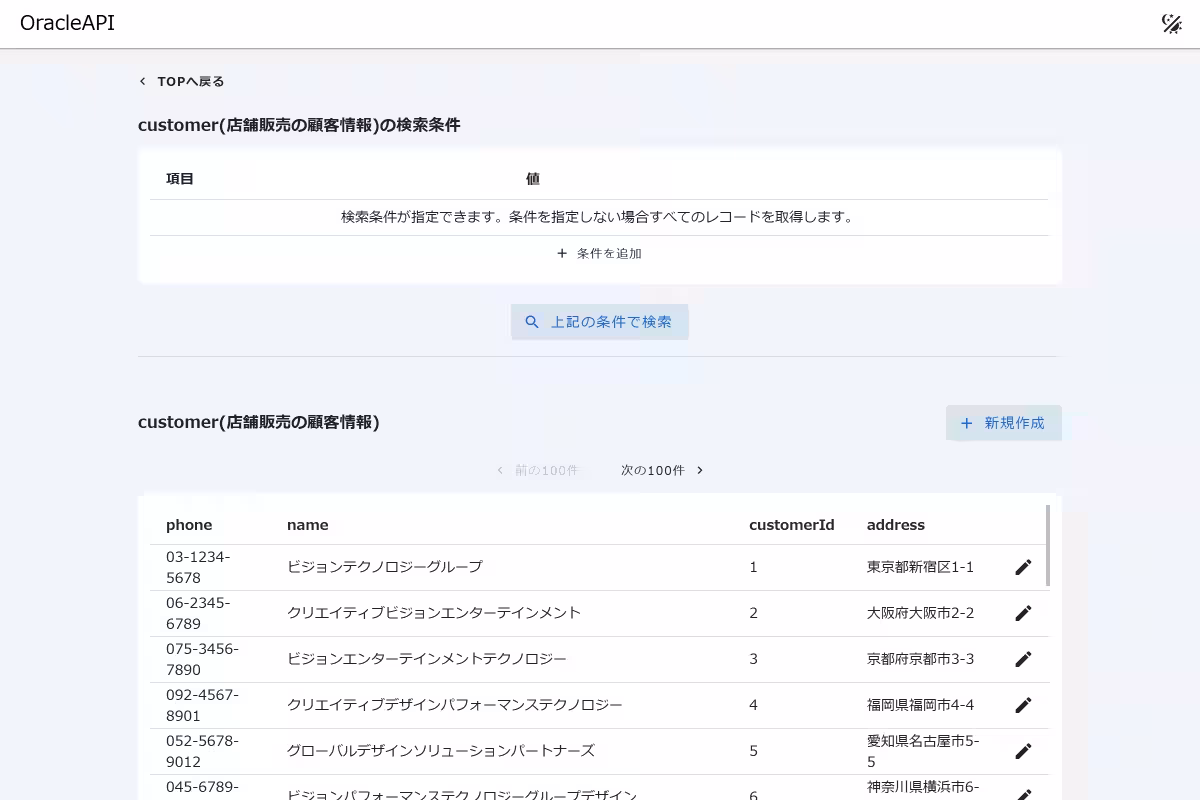Screen dimensions: 1200x800
Task: Click the plus icon on 新規作成
Action: [x=966, y=423]
